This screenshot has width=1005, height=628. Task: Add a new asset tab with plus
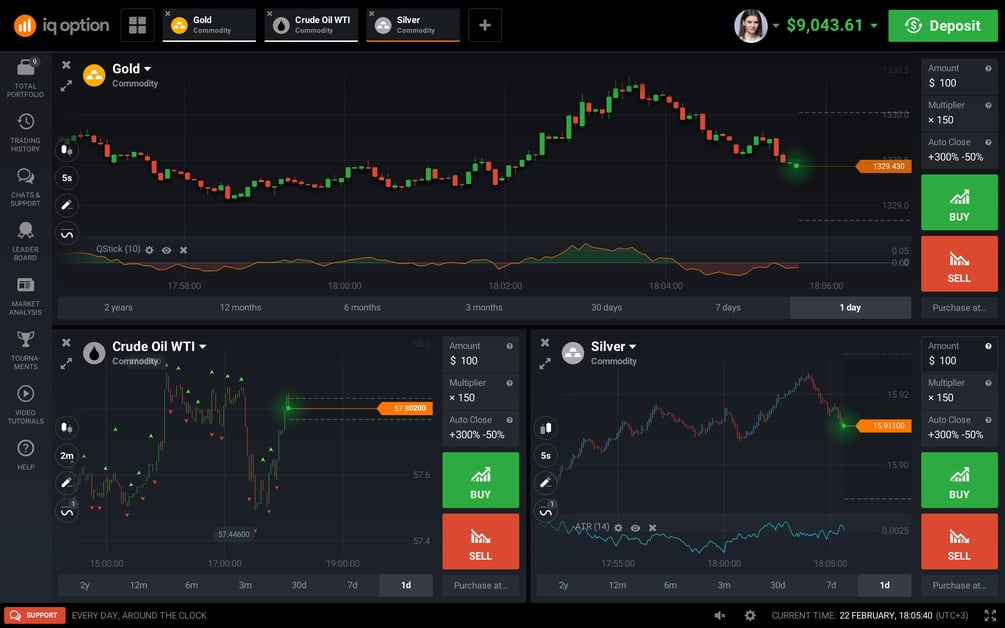pos(485,25)
